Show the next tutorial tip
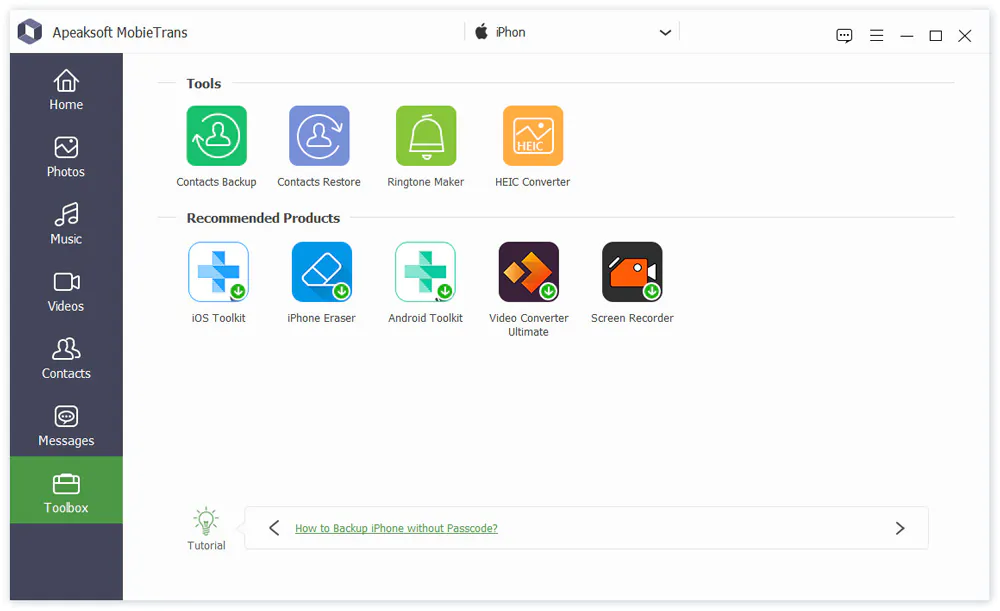The width and height of the screenshot is (1000, 611). 899,528
